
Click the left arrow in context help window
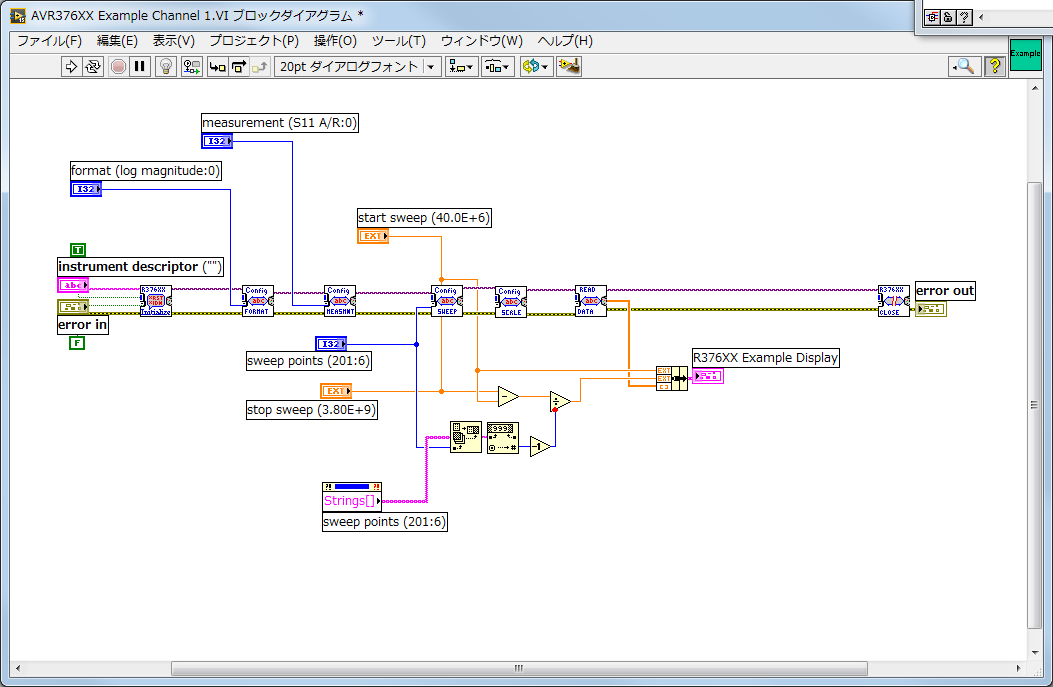click(x=981, y=17)
